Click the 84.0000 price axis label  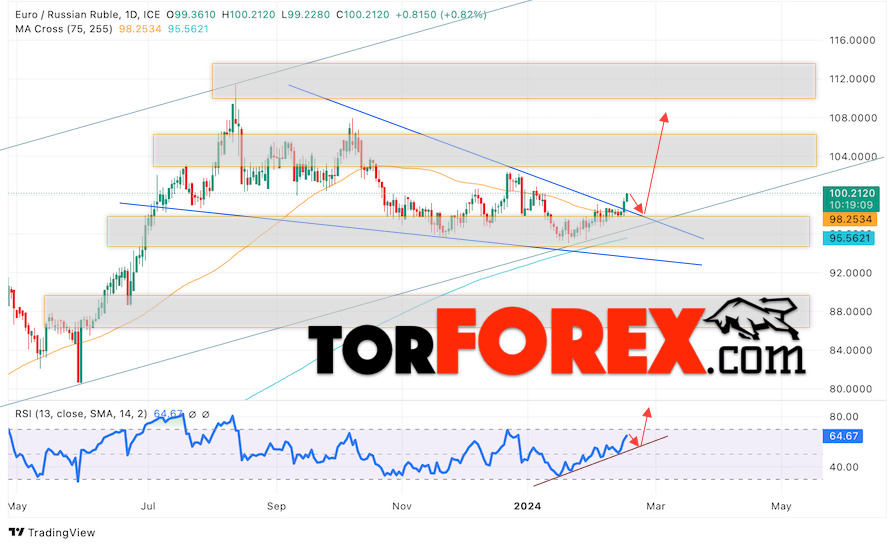850,351
